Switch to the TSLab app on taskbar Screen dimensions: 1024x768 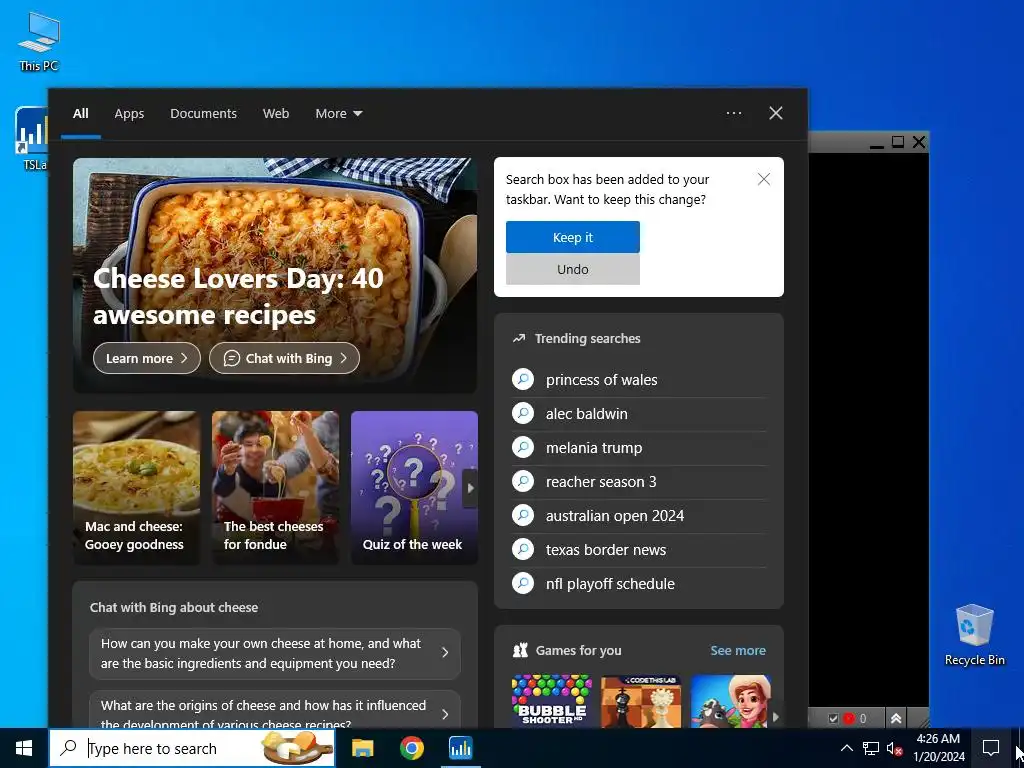point(460,748)
